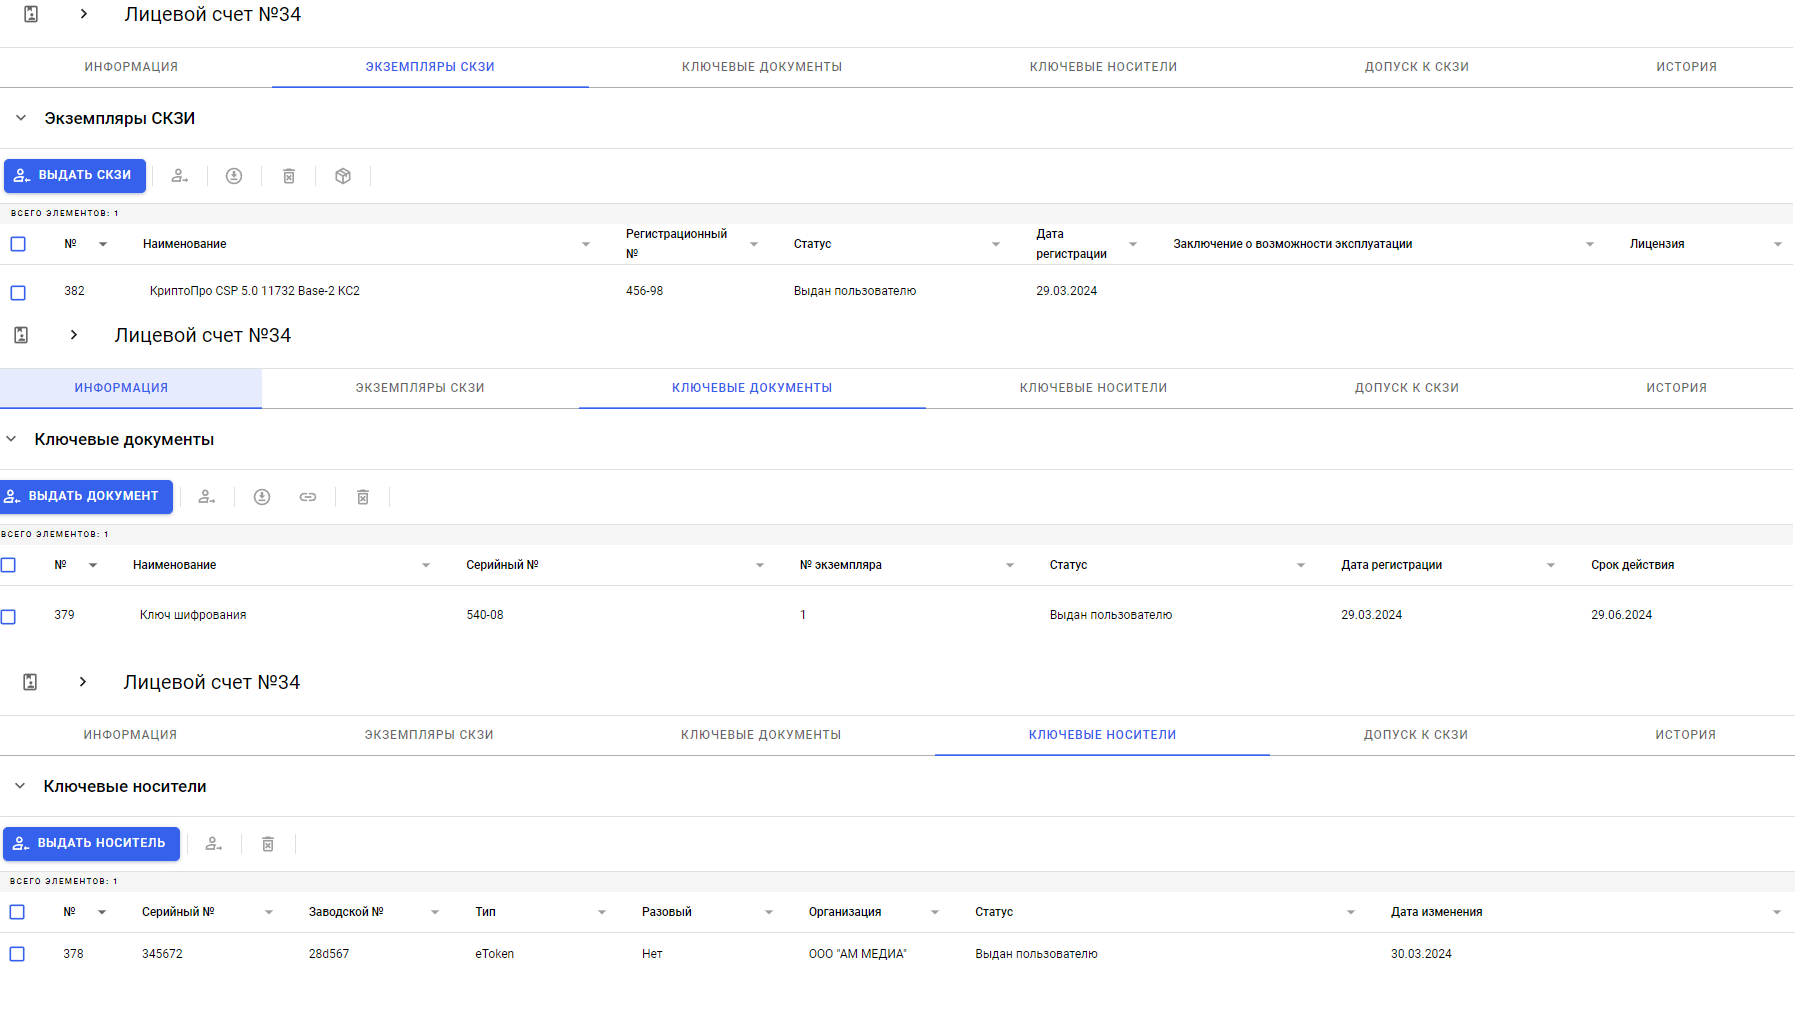This screenshot has width=1795, height=1021.
Task: Click the delete trash icon in Экземпляры СКЗИ toolbar
Action: pos(289,176)
